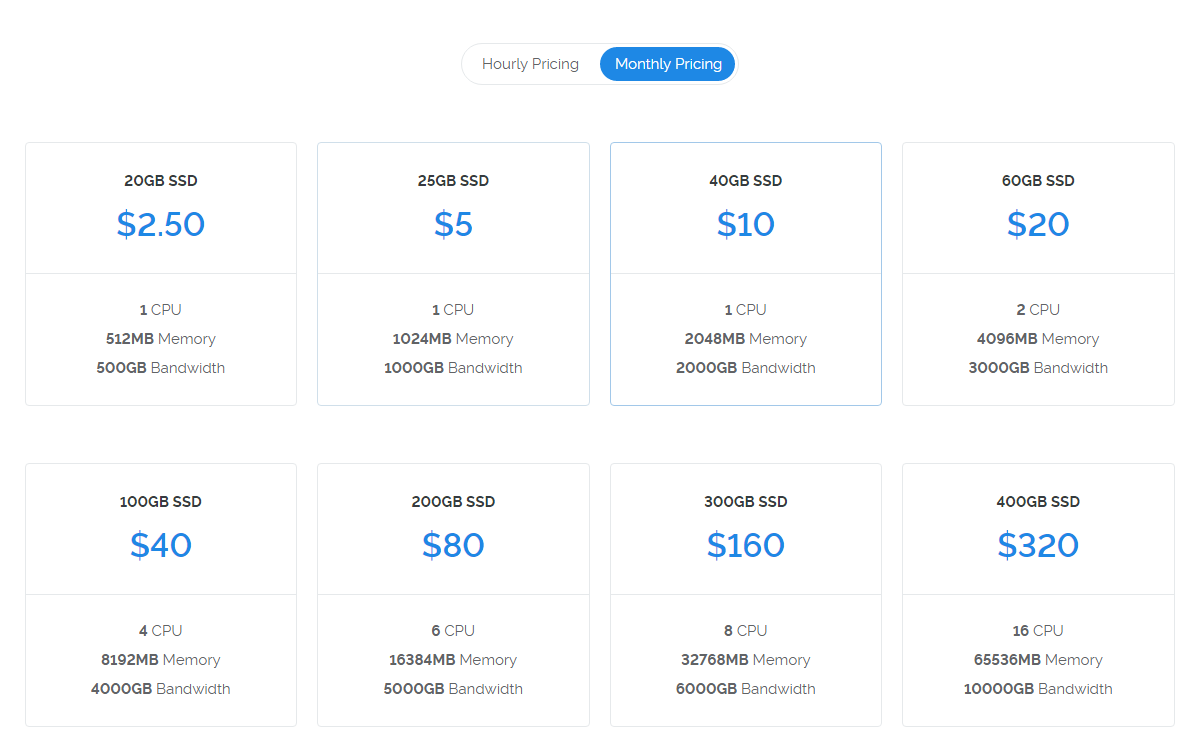The width and height of the screenshot is (1202, 755).
Task: Click the $320 plan price
Action: point(1038,545)
